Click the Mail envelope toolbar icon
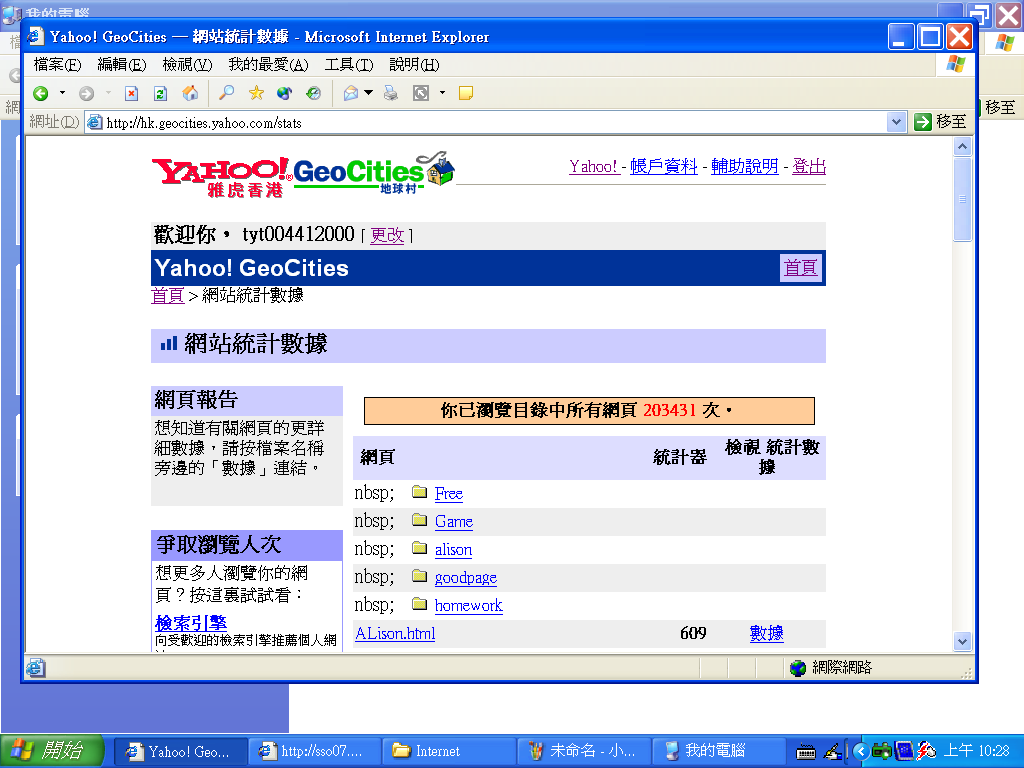Screen dimensions: 1024x768 pyautogui.click(x=351, y=93)
